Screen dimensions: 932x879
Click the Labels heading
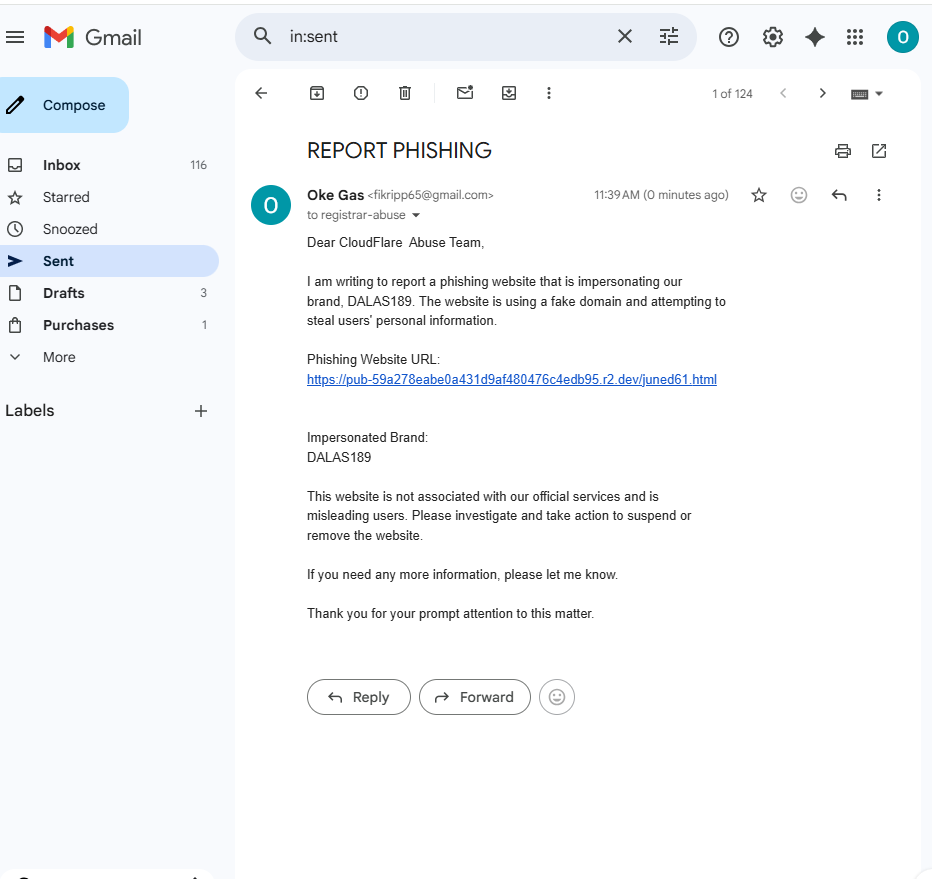coord(30,411)
